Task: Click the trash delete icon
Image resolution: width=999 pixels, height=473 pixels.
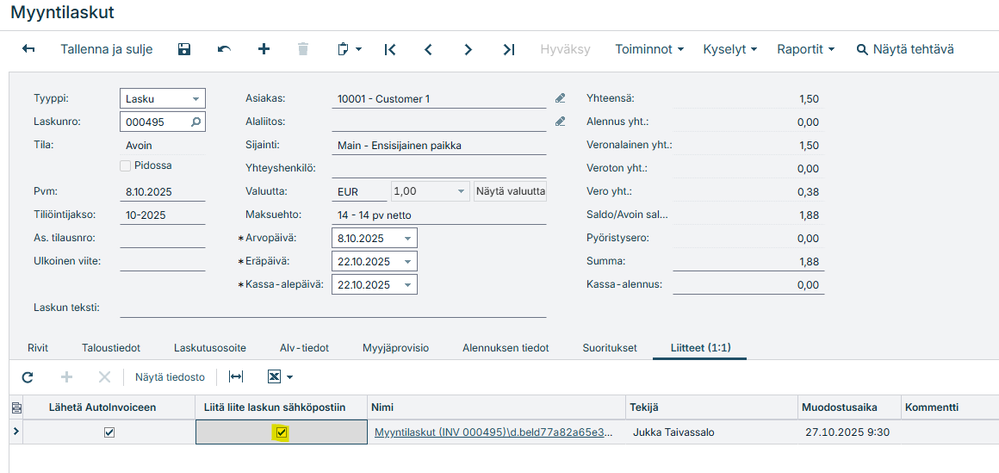Action: pyautogui.click(x=303, y=49)
